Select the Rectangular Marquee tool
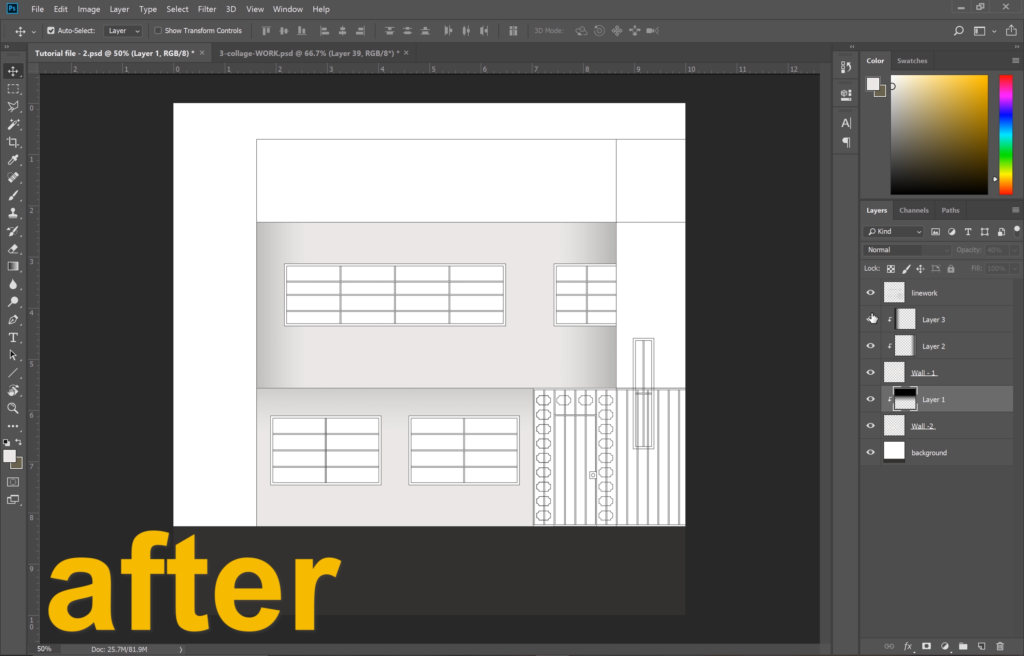Screen dimensions: 1024x656 point(13,89)
